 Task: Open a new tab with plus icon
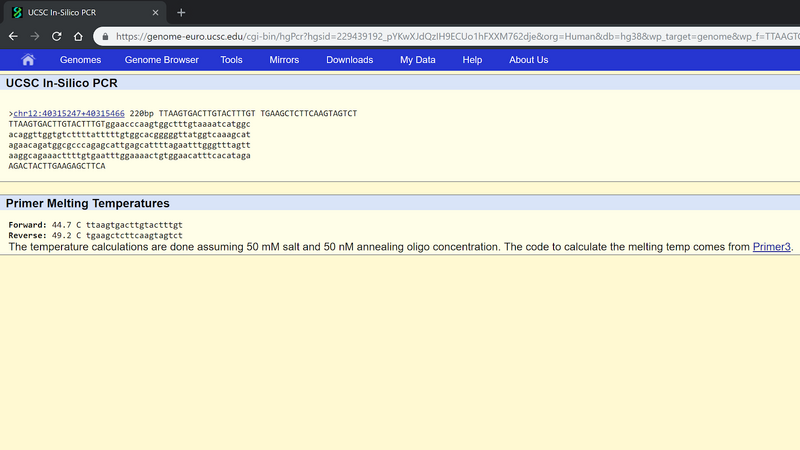coord(181,12)
